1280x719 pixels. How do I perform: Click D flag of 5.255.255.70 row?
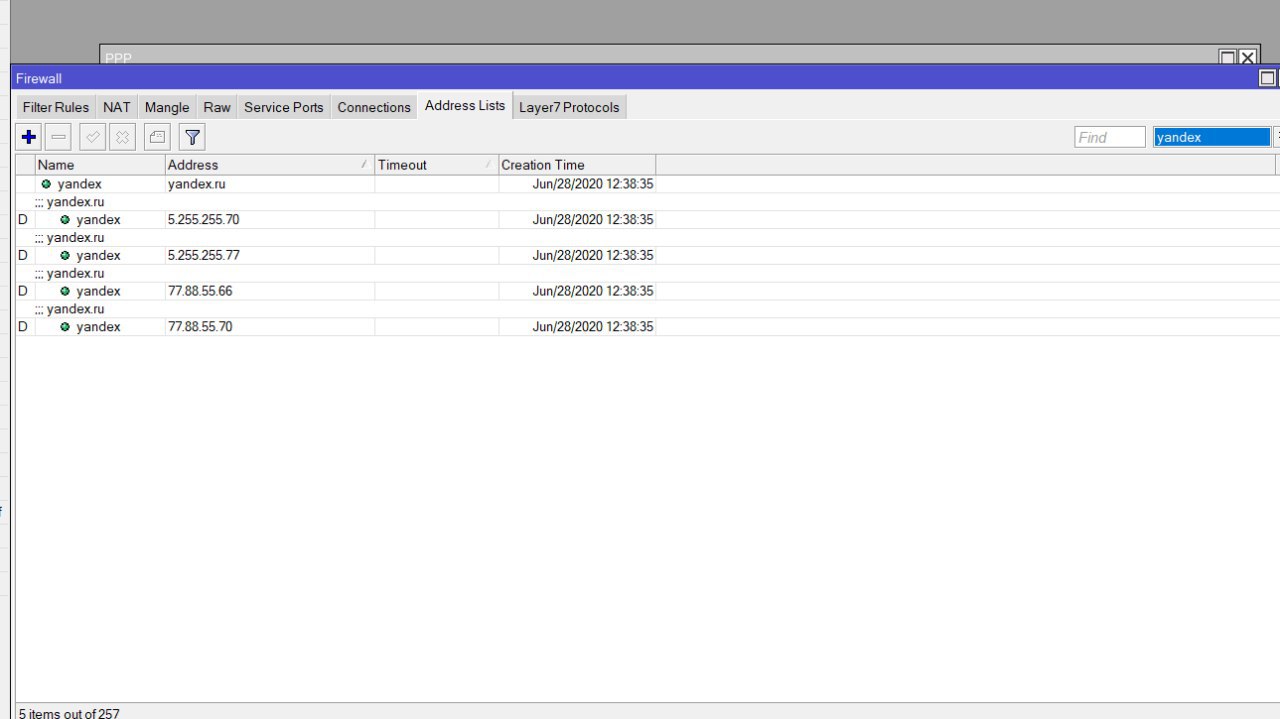[x=23, y=220]
